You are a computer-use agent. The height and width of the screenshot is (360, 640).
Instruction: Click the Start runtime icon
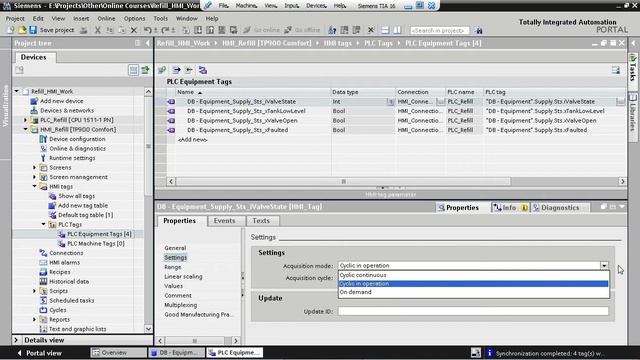pyautogui.click(x=233, y=30)
